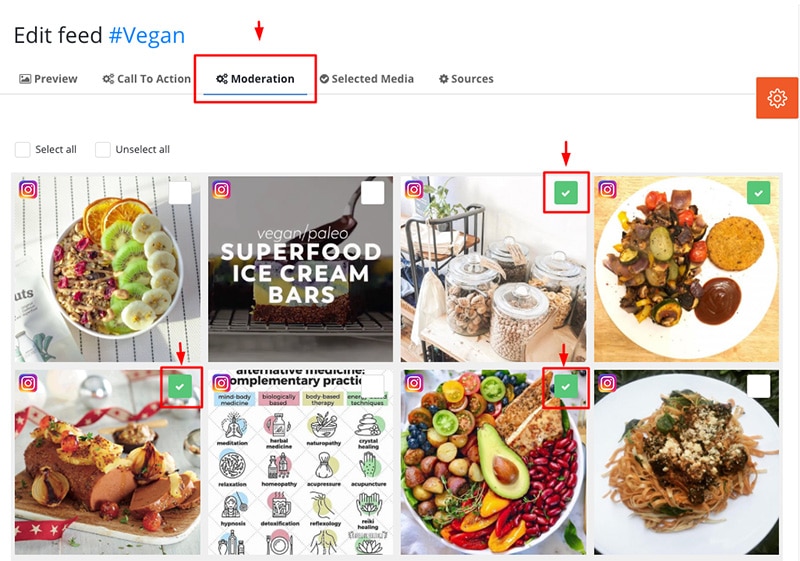Open the Call To Action tab
The width and height of the screenshot is (800, 561).
[146, 79]
